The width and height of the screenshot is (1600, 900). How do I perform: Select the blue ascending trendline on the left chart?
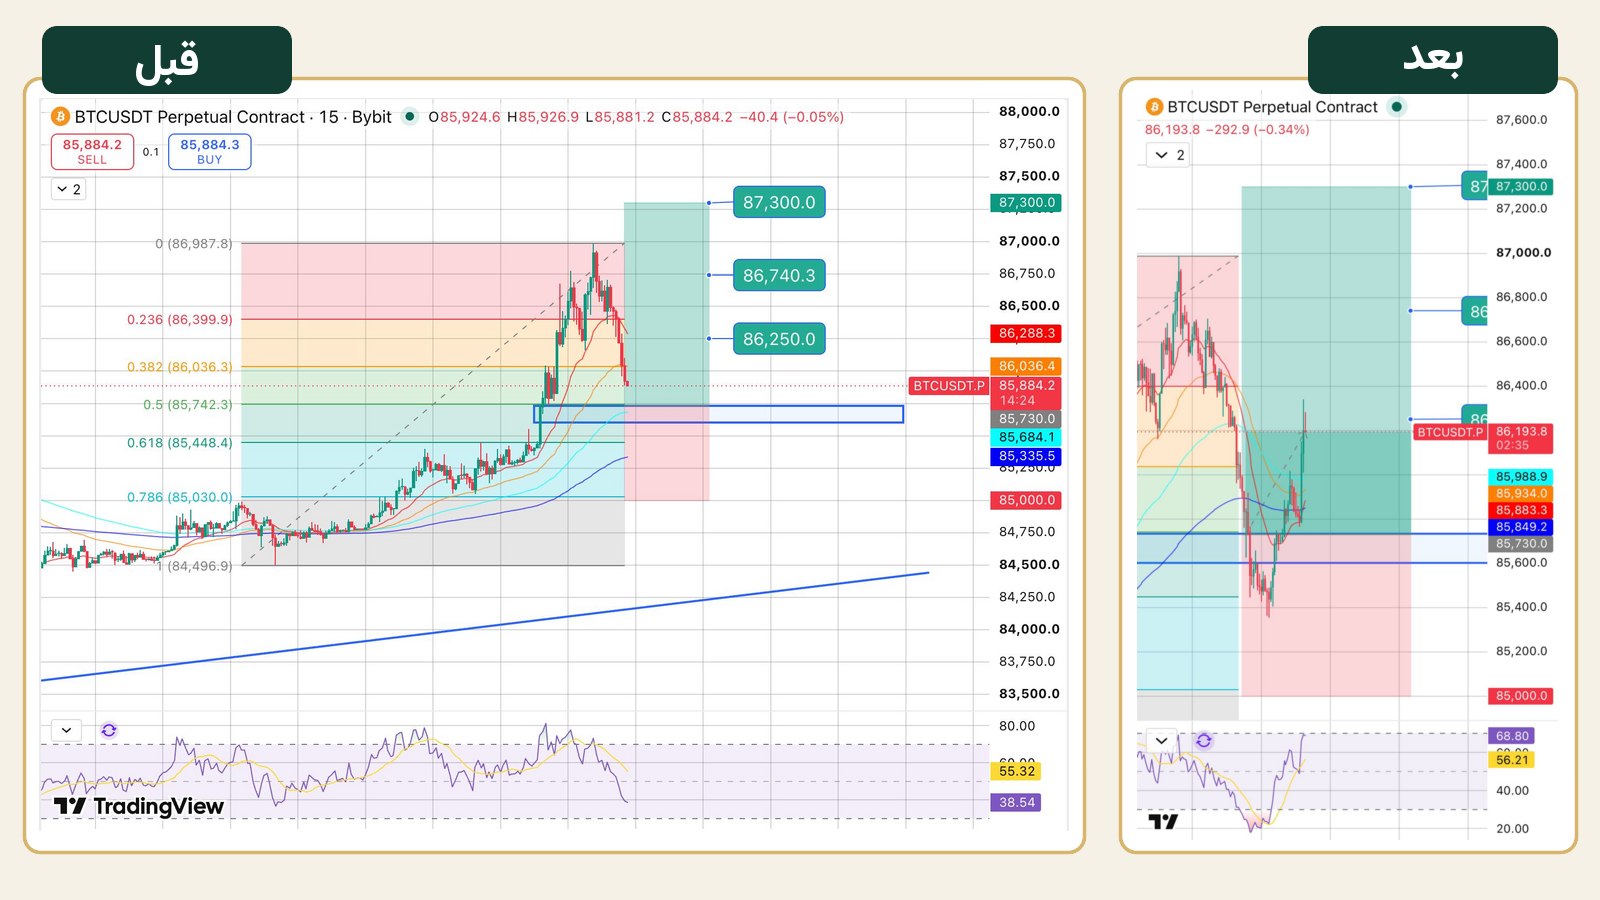click(485, 627)
